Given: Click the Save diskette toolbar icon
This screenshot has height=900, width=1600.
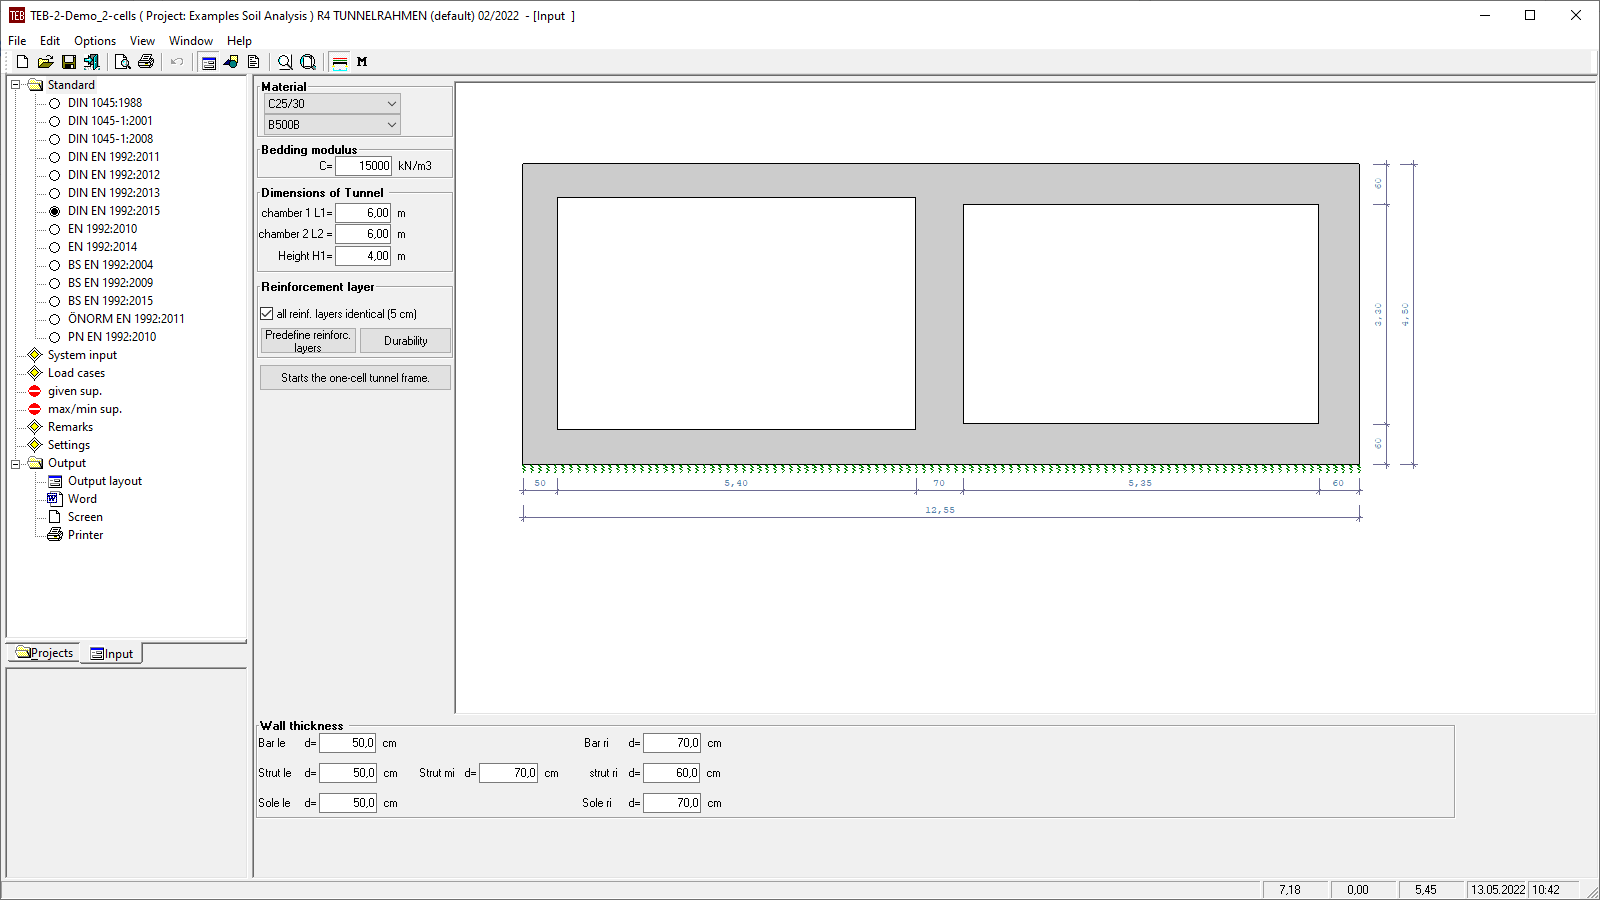Looking at the screenshot, I should pos(69,62).
